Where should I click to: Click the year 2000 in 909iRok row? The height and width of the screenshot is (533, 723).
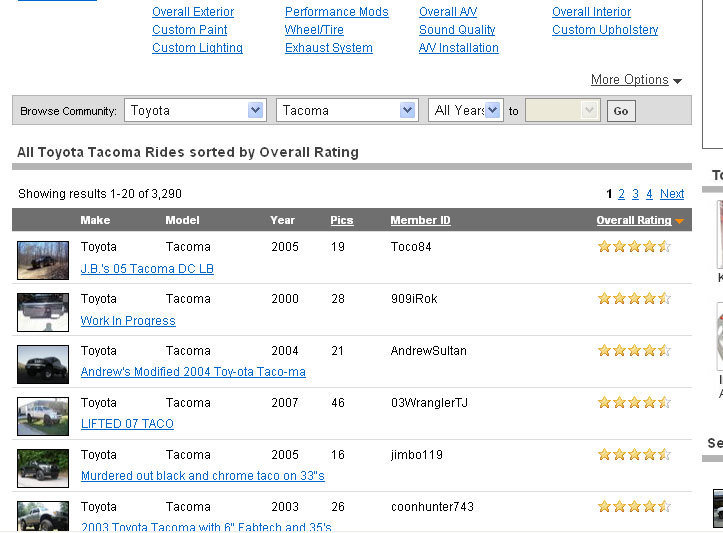click(x=284, y=299)
